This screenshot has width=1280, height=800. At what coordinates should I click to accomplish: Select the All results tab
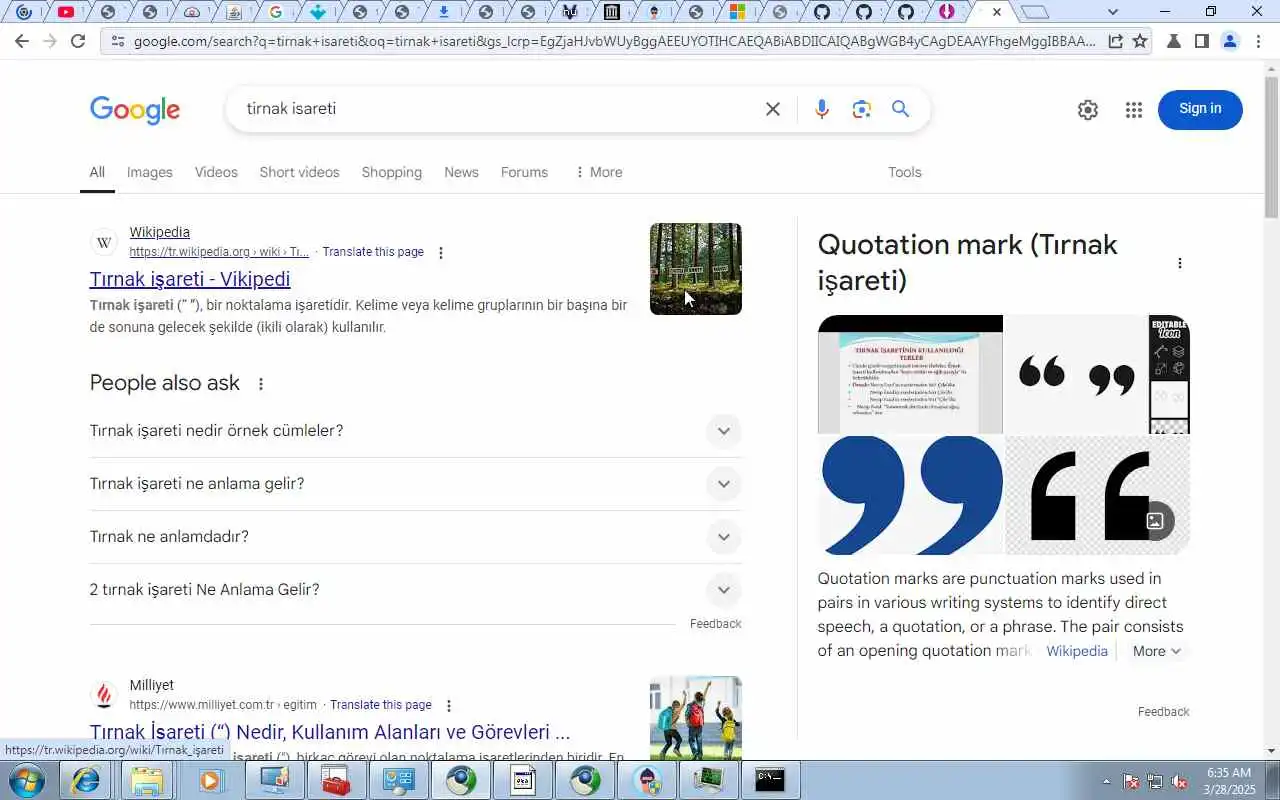[x=97, y=172]
